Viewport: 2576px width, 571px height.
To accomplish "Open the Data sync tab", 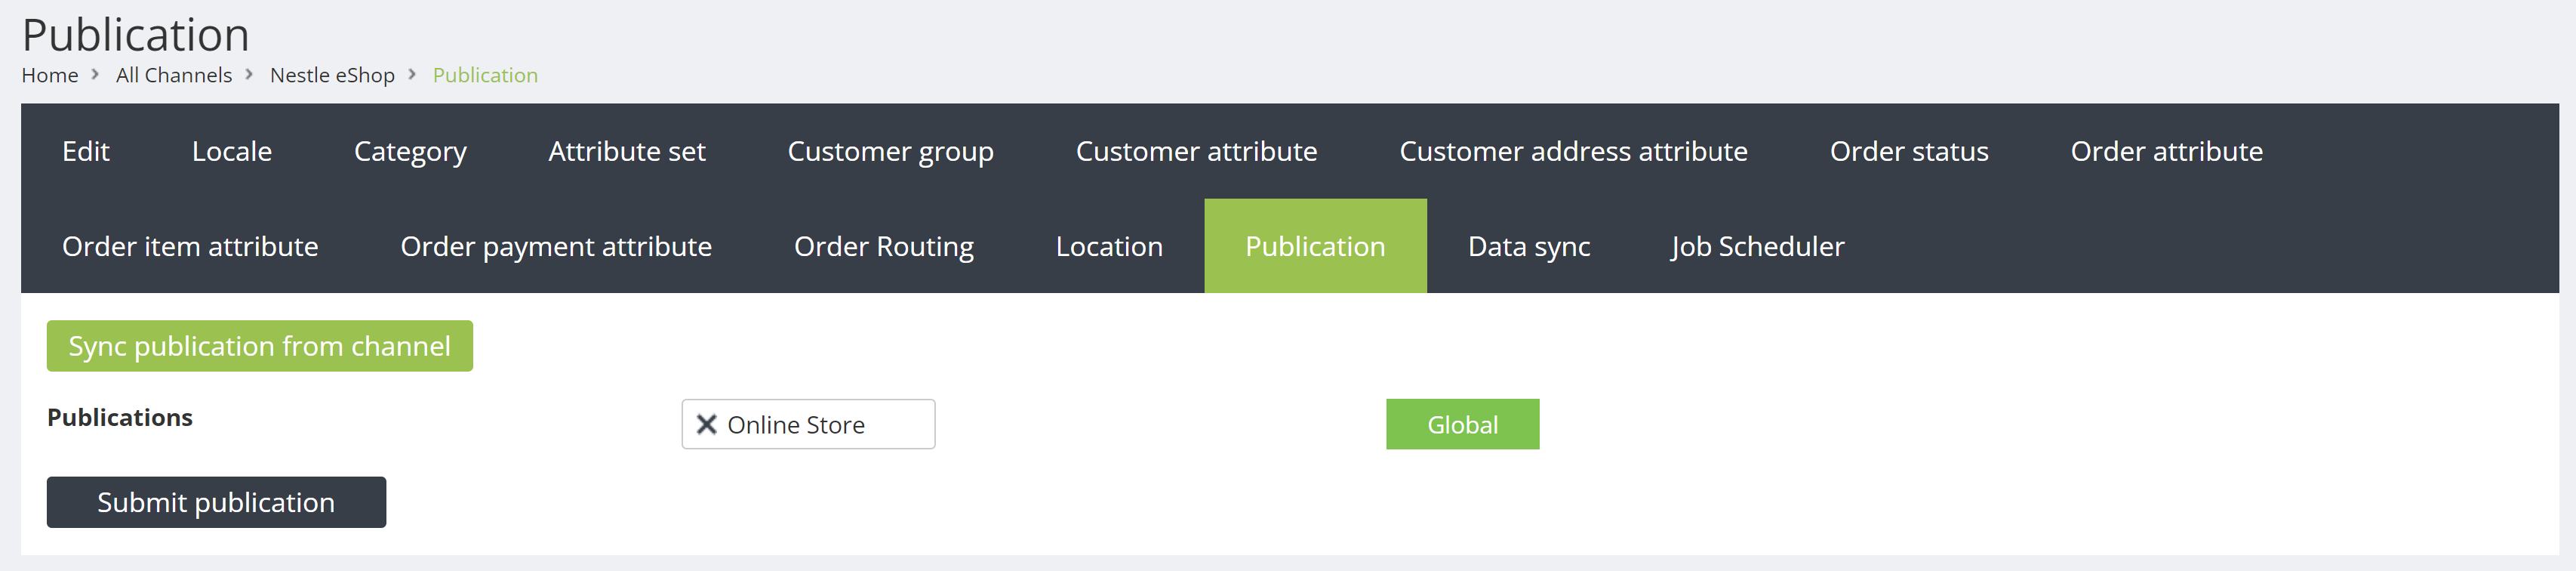I will coord(1529,246).
